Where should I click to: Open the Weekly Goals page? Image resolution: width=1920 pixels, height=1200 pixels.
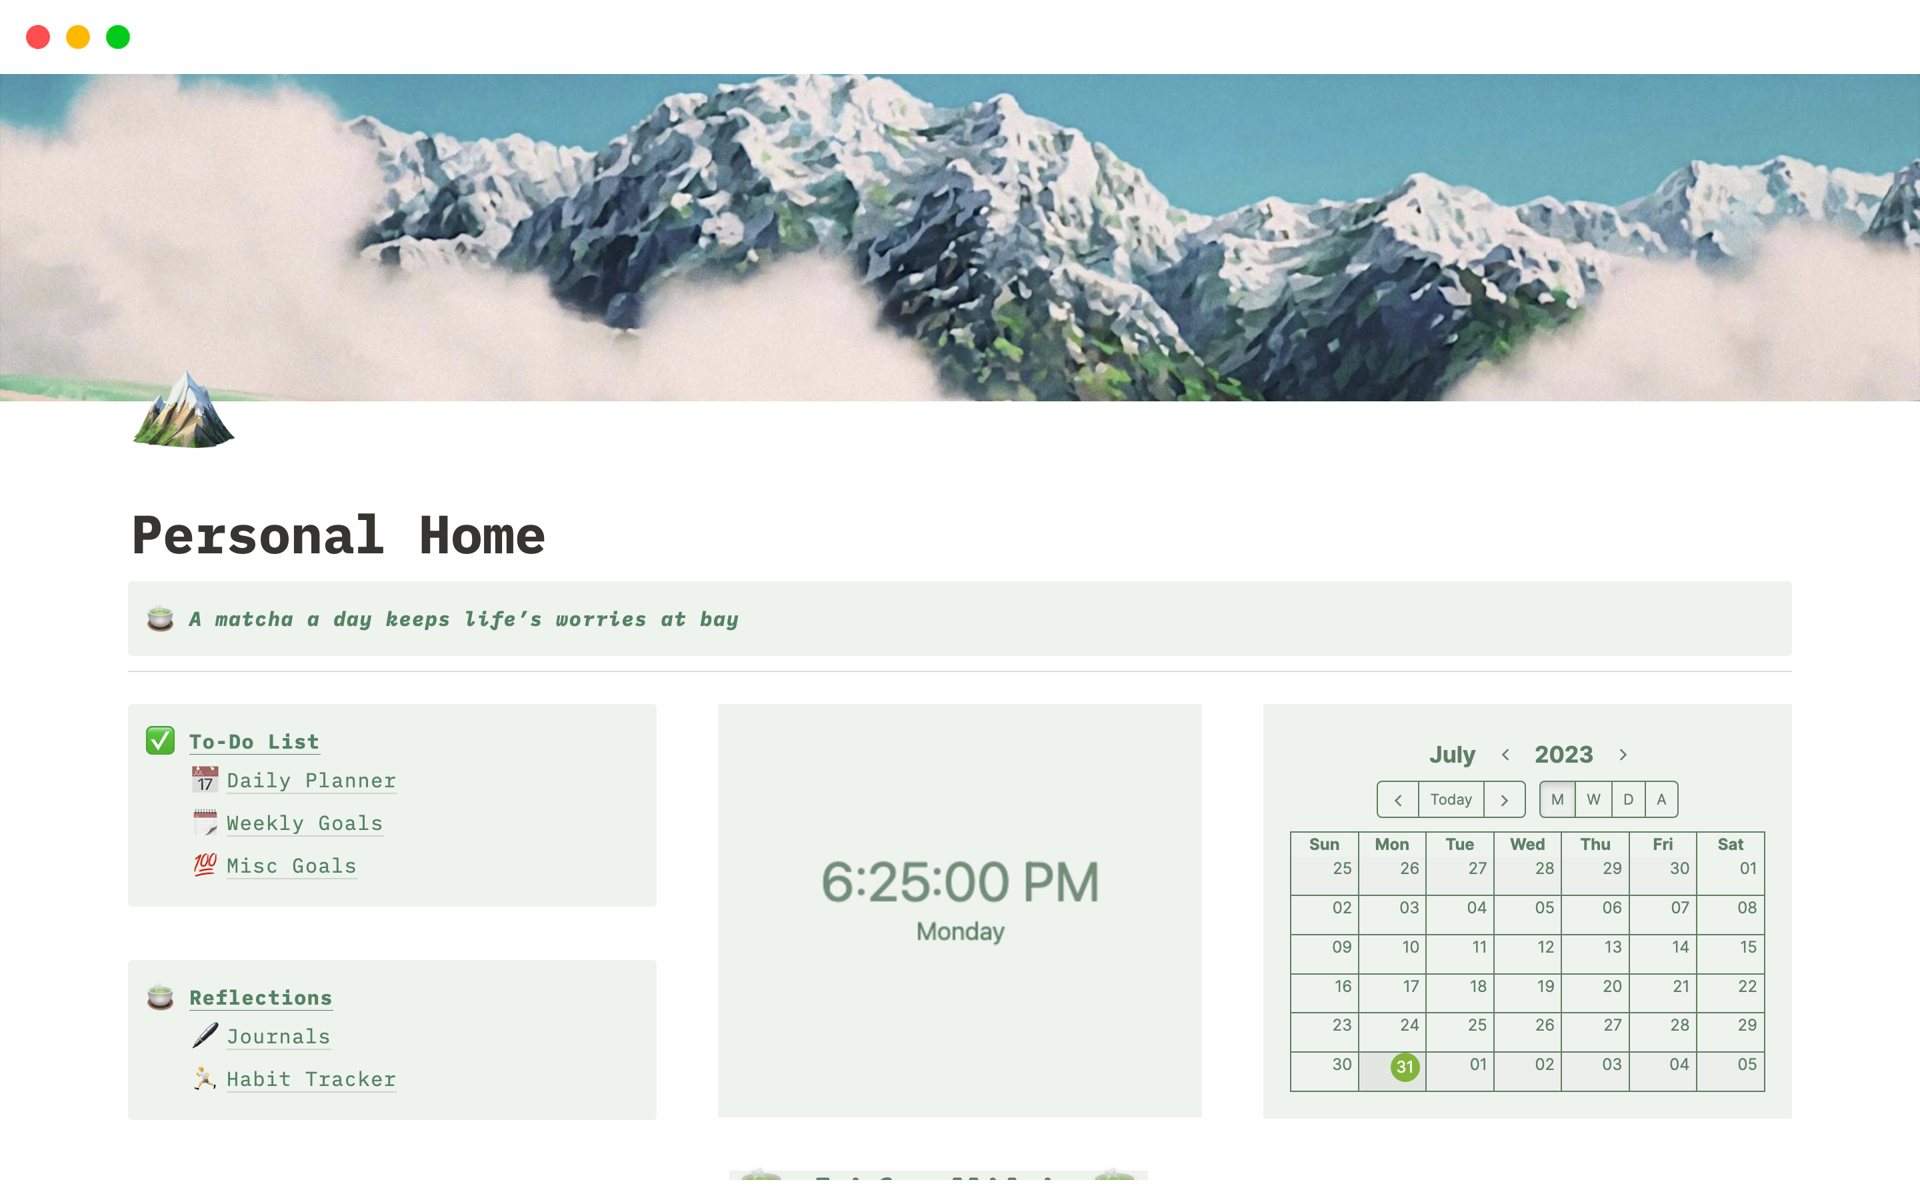click(x=304, y=823)
